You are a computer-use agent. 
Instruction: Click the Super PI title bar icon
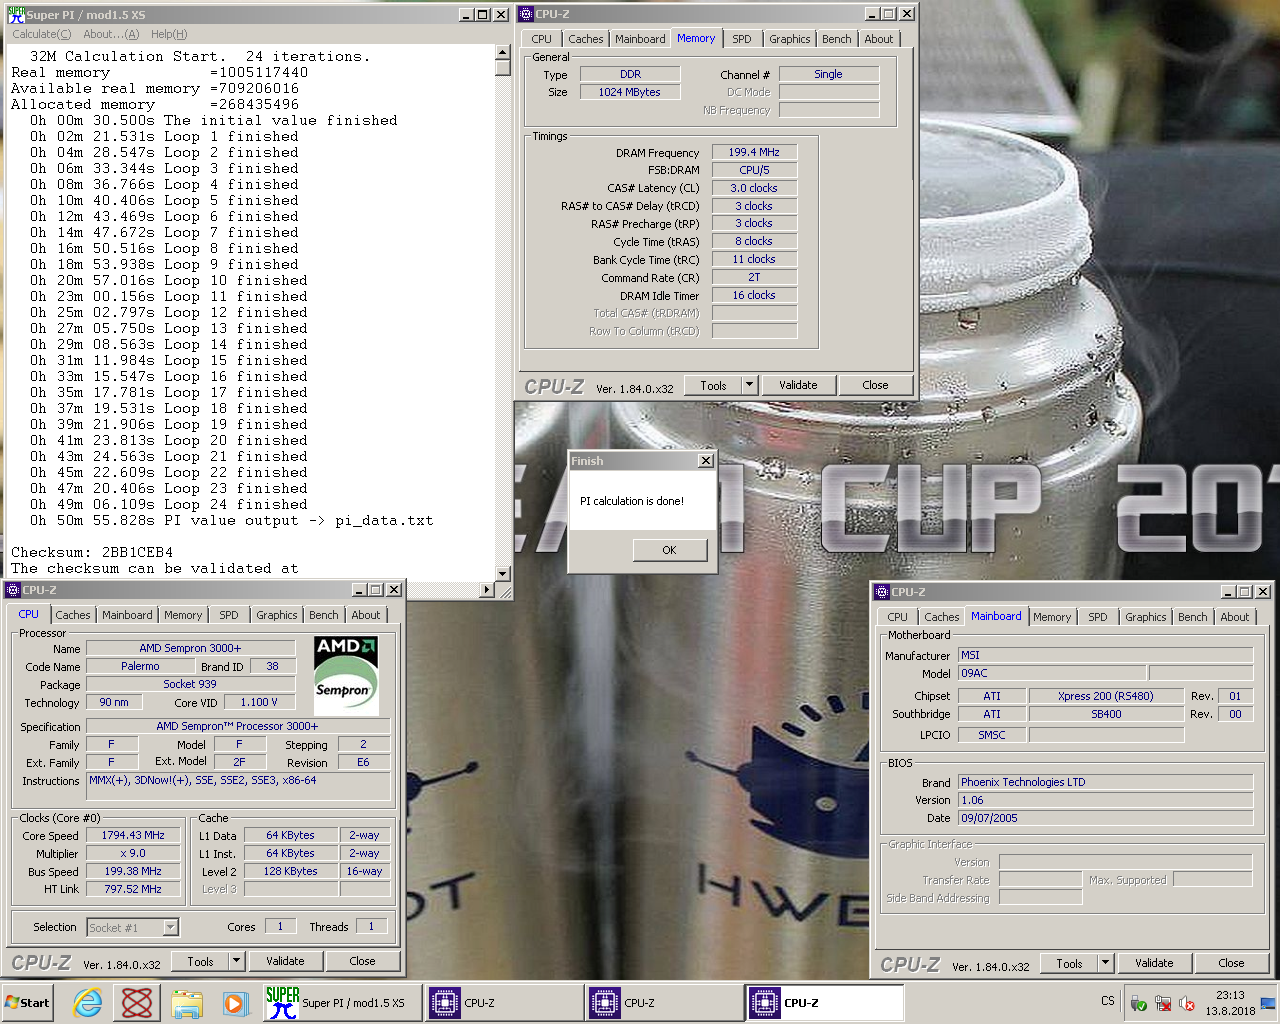tap(15, 14)
